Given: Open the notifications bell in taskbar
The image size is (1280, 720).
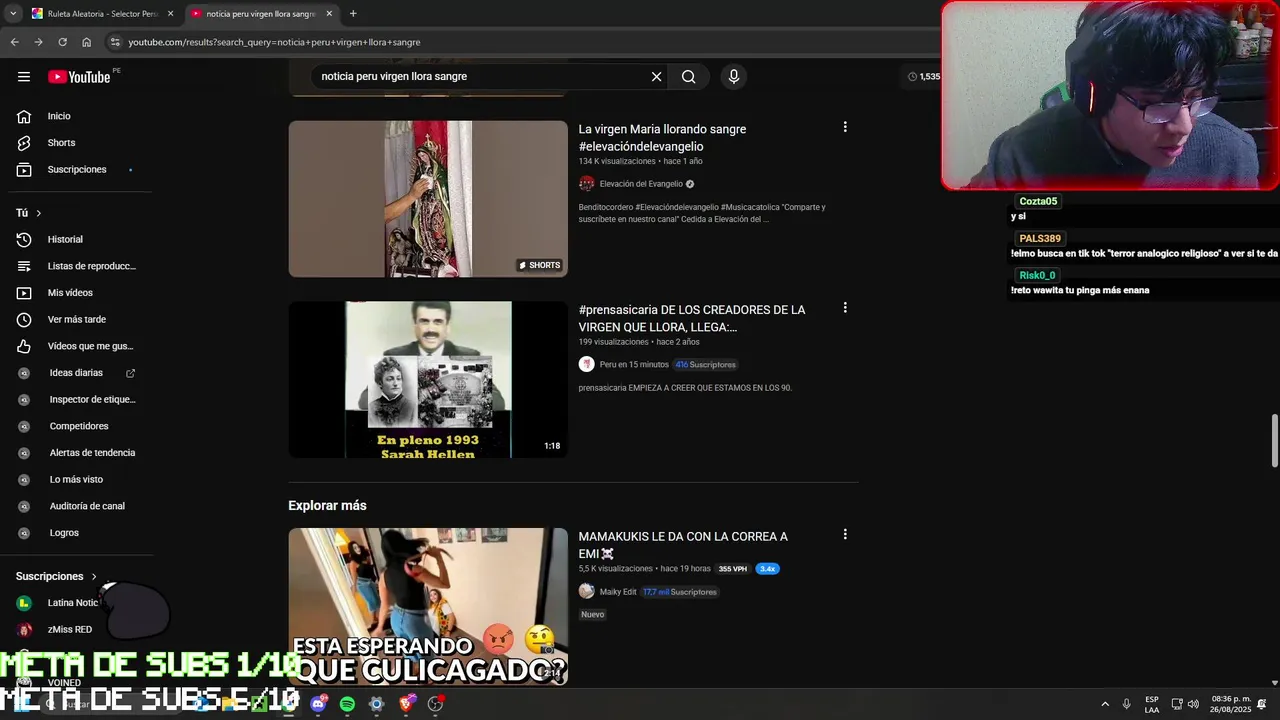Looking at the screenshot, I should 1262,704.
